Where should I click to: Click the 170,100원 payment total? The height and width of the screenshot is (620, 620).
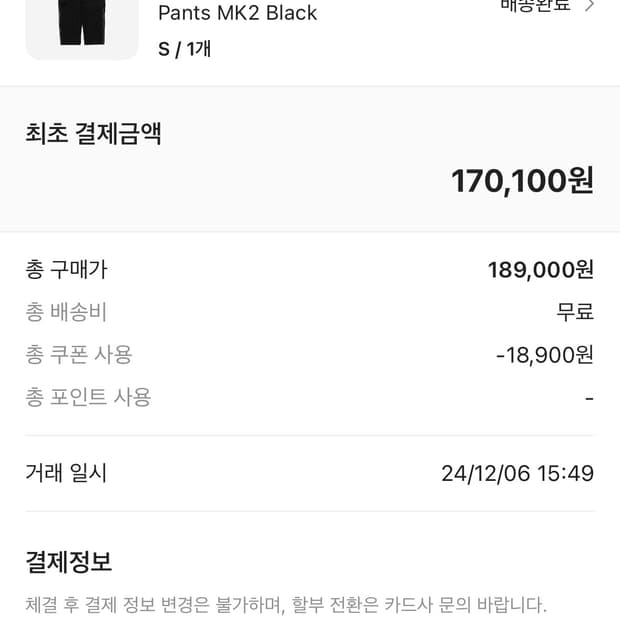[x=522, y=181]
